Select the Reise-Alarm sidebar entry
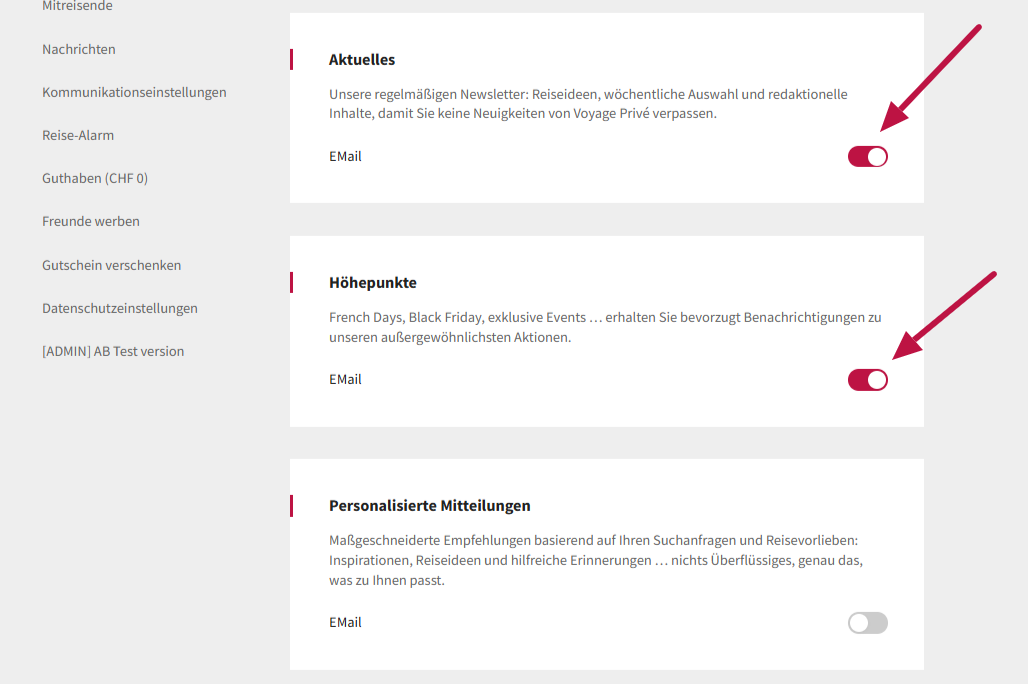 coord(78,135)
